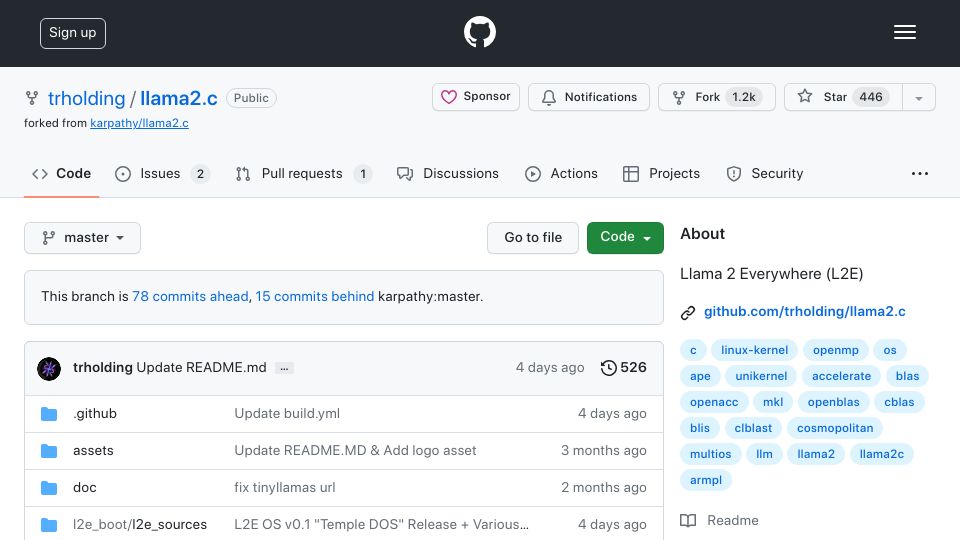Select the blas topic tag
This screenshot has width=960, height=540.
pos(907,376)
